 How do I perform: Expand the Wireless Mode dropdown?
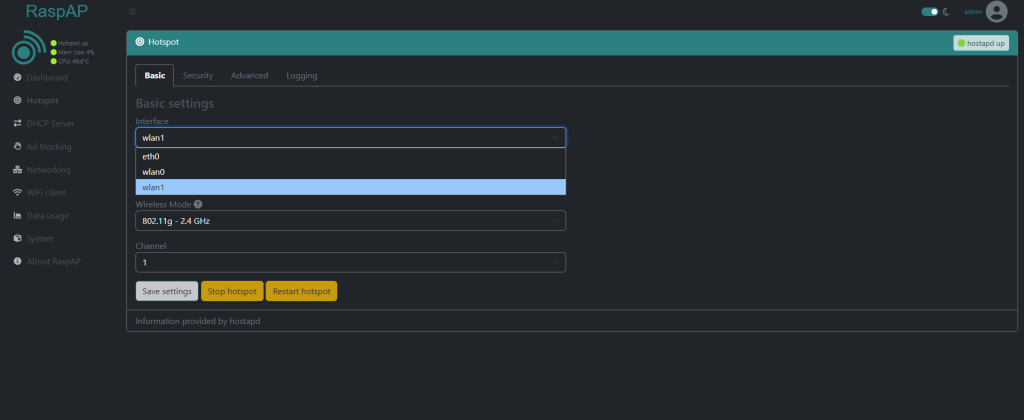(x=350, y=220)
